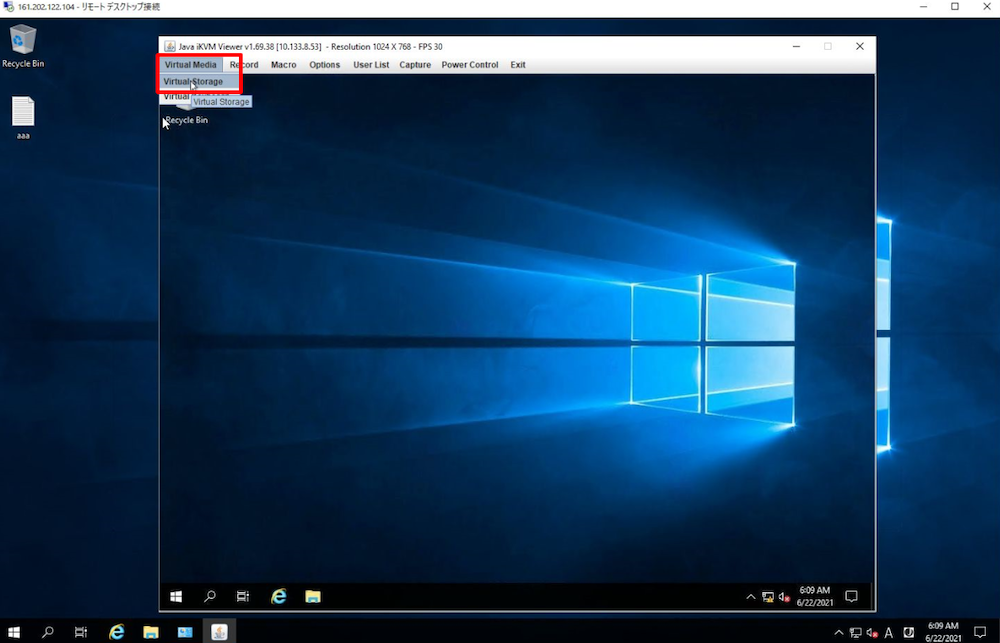The width and height of the screenshot is (1000, 643).
Task: Open the Power Control menu
Action: pos(469,65)
